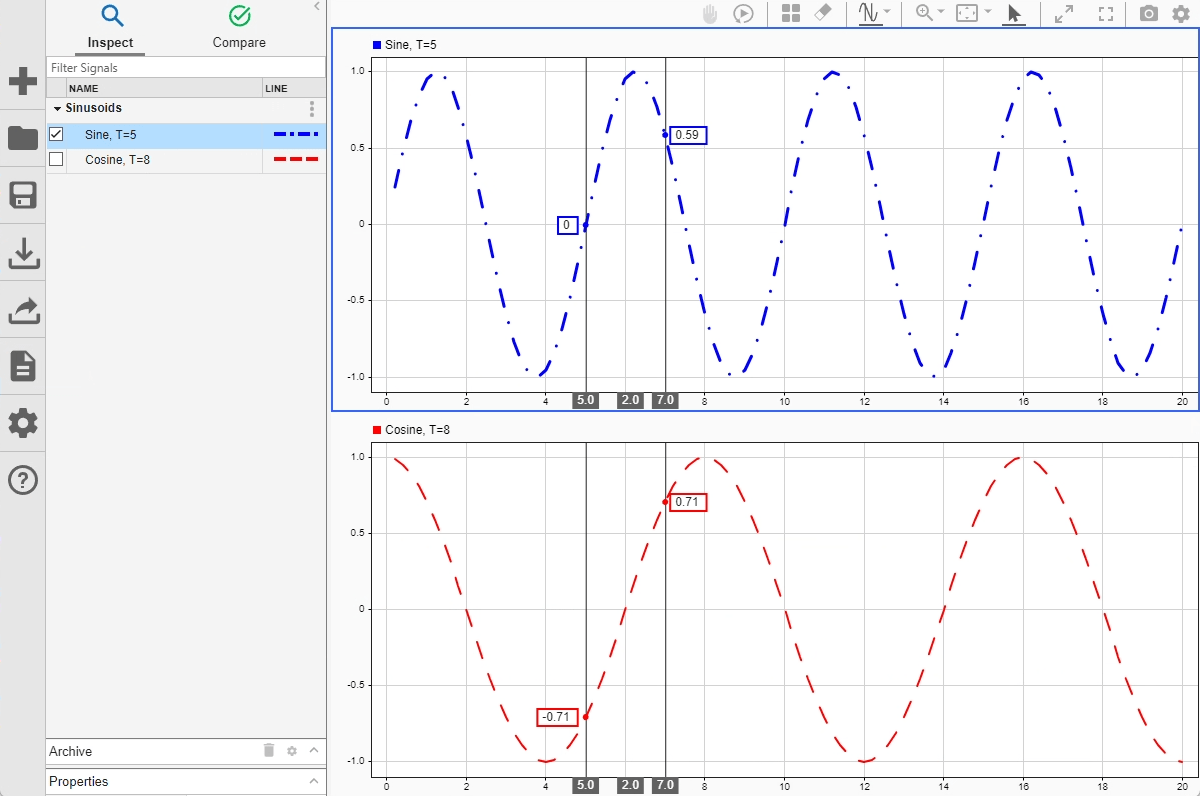Click the Save session floppy disk icon
The height and width of the screenshot is (796, 1200).
point(22,196)
